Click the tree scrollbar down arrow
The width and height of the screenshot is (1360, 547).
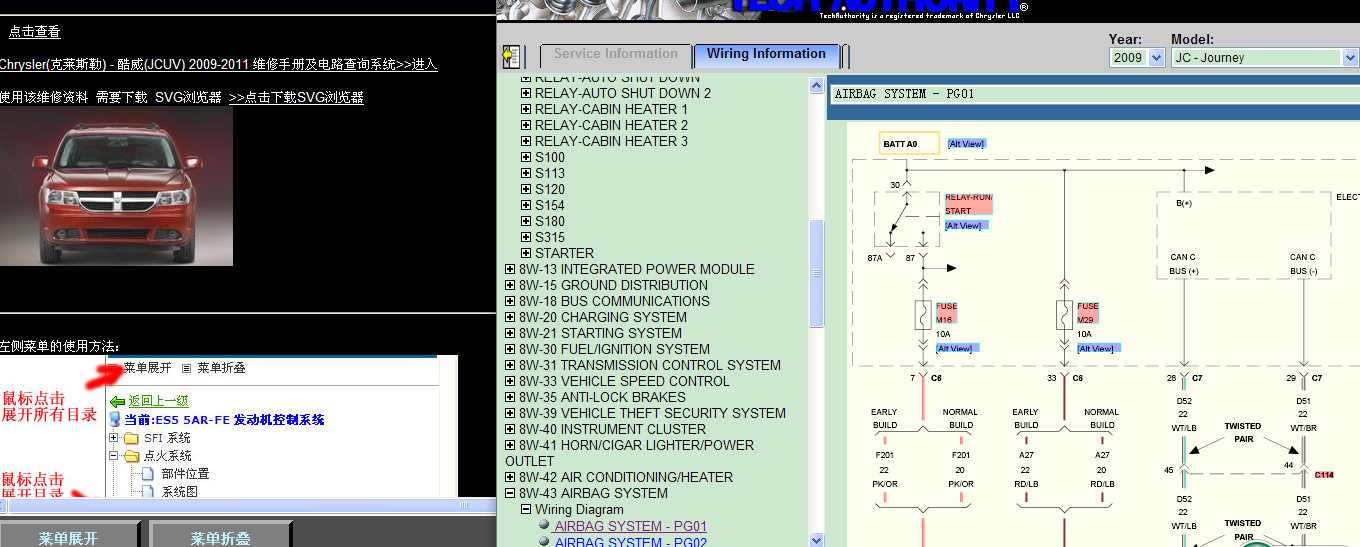coord(816,540)
